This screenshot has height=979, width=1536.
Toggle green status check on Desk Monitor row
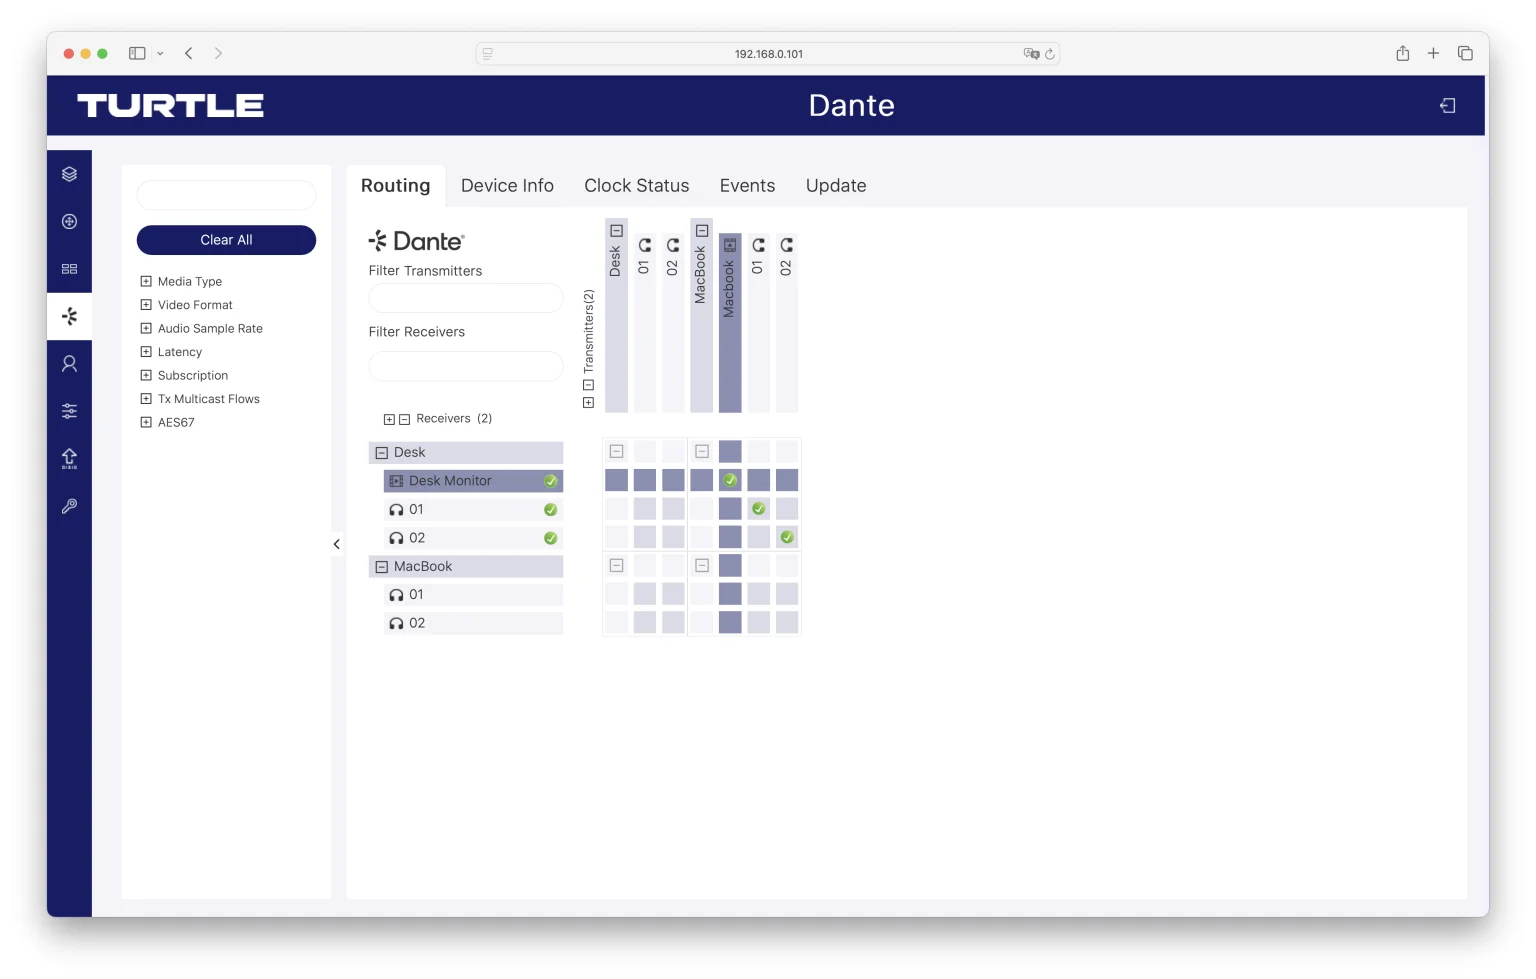(550, 481)
